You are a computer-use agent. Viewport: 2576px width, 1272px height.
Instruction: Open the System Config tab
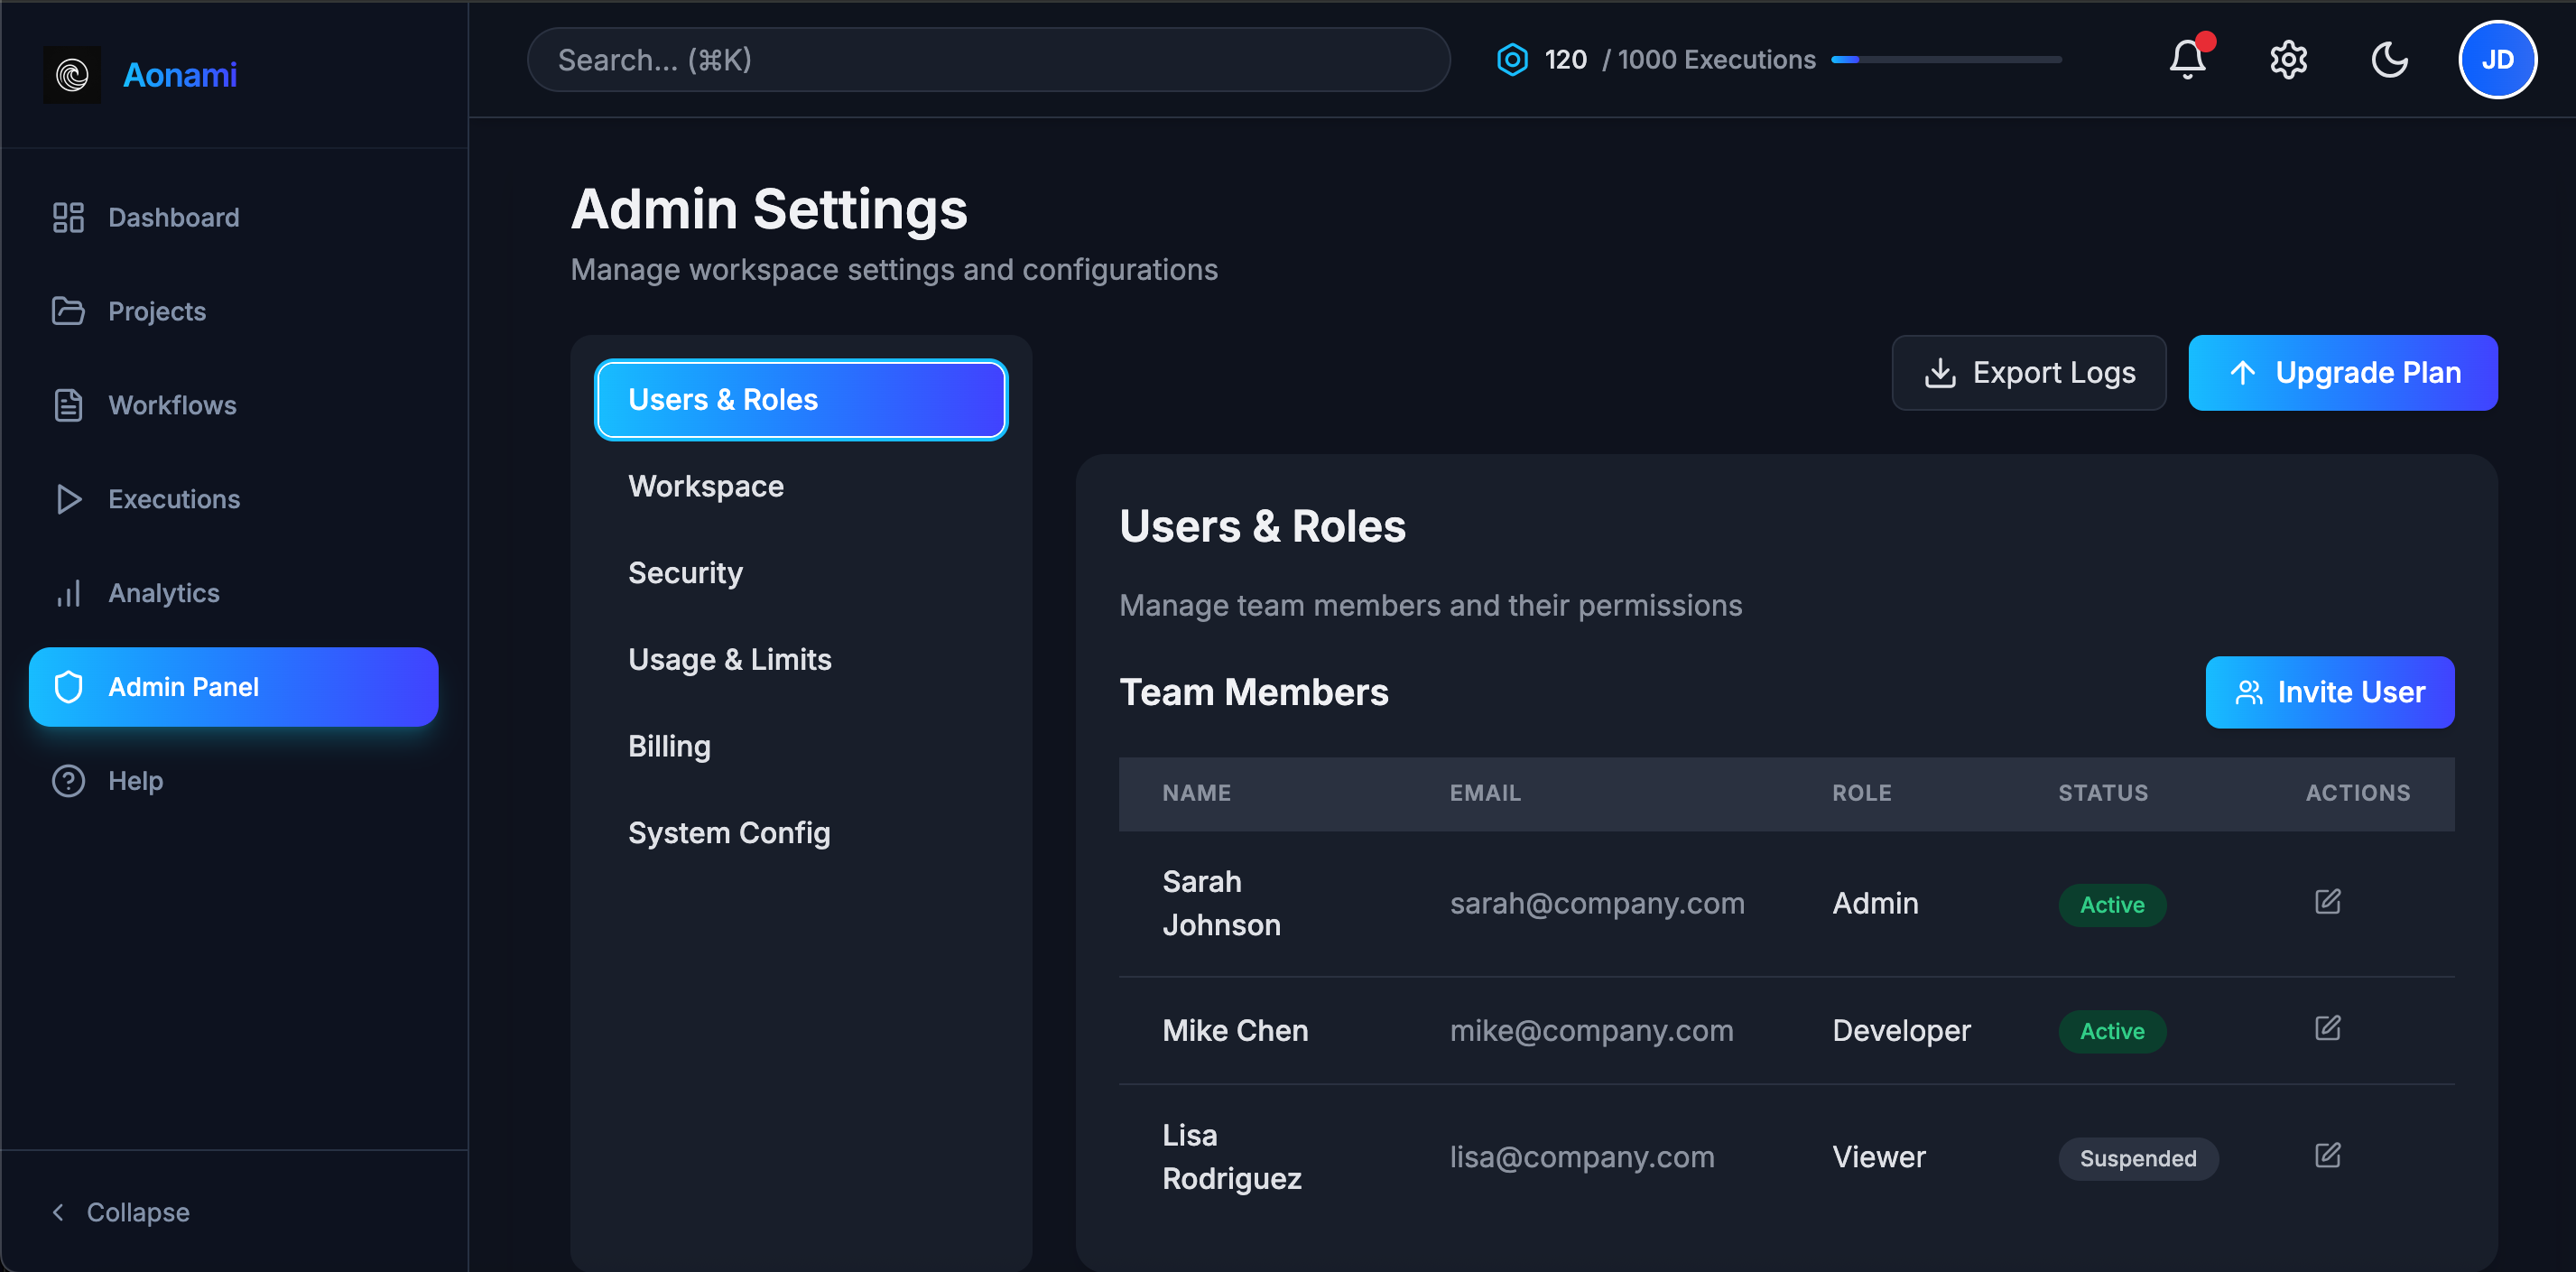(x=801, y=833)
